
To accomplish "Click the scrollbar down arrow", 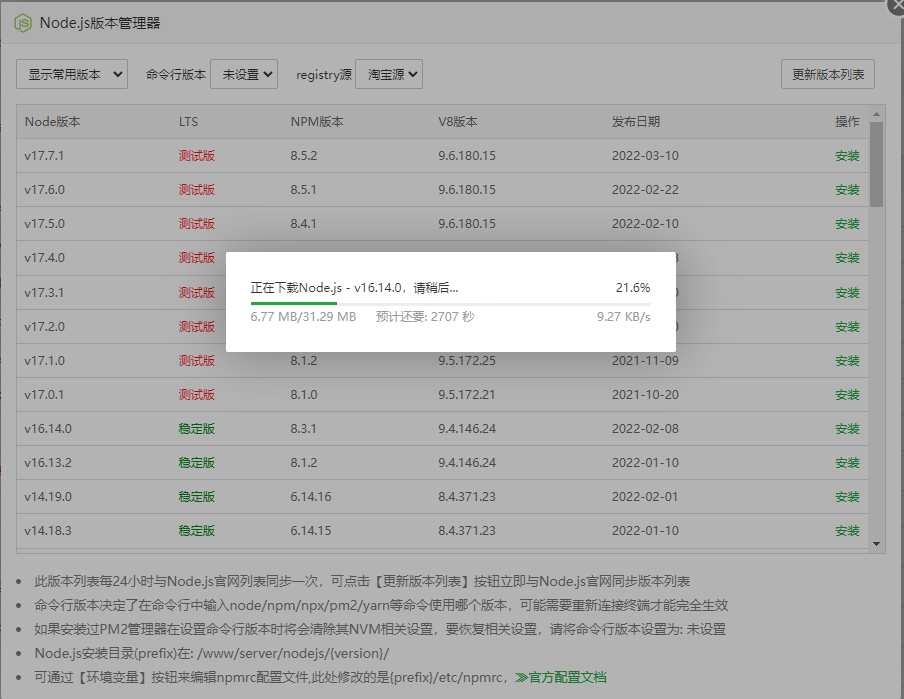I will click(x=876, y=544).
